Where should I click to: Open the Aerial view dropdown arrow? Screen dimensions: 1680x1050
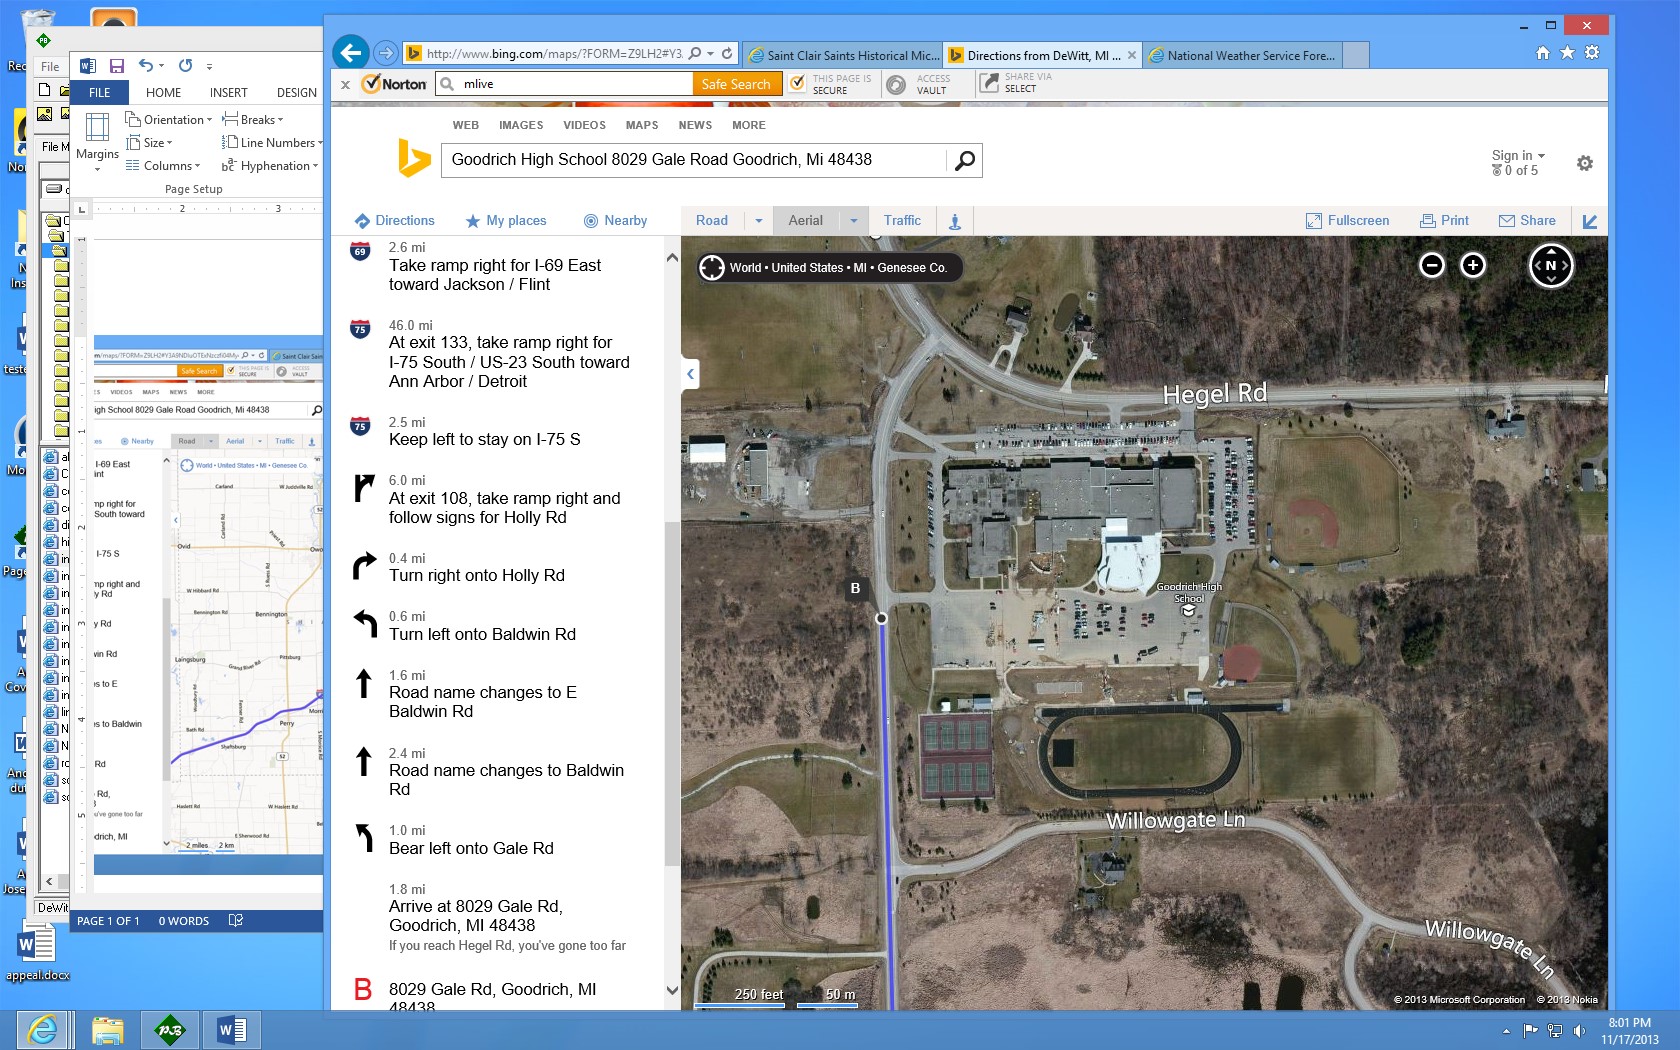(x=854, y=221)
